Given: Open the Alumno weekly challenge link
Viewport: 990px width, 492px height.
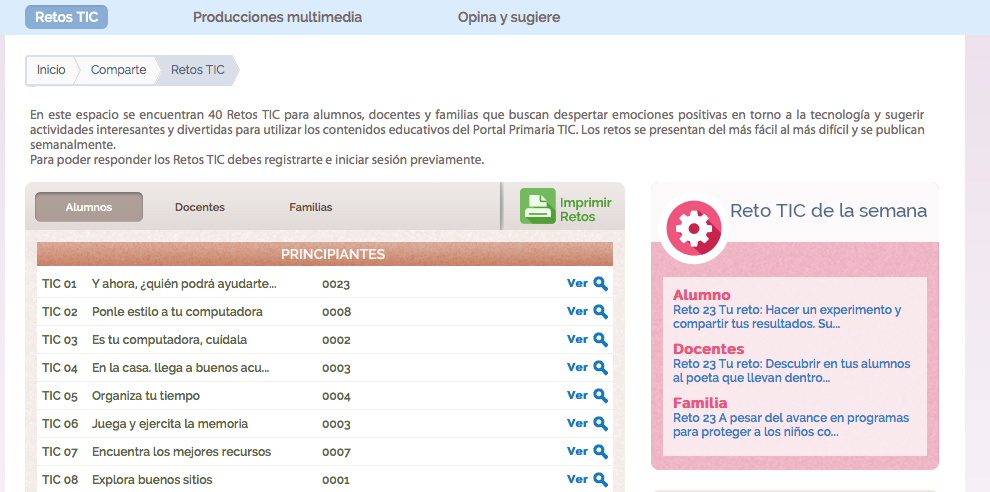Looking at the screenshot, I should 786,316.
